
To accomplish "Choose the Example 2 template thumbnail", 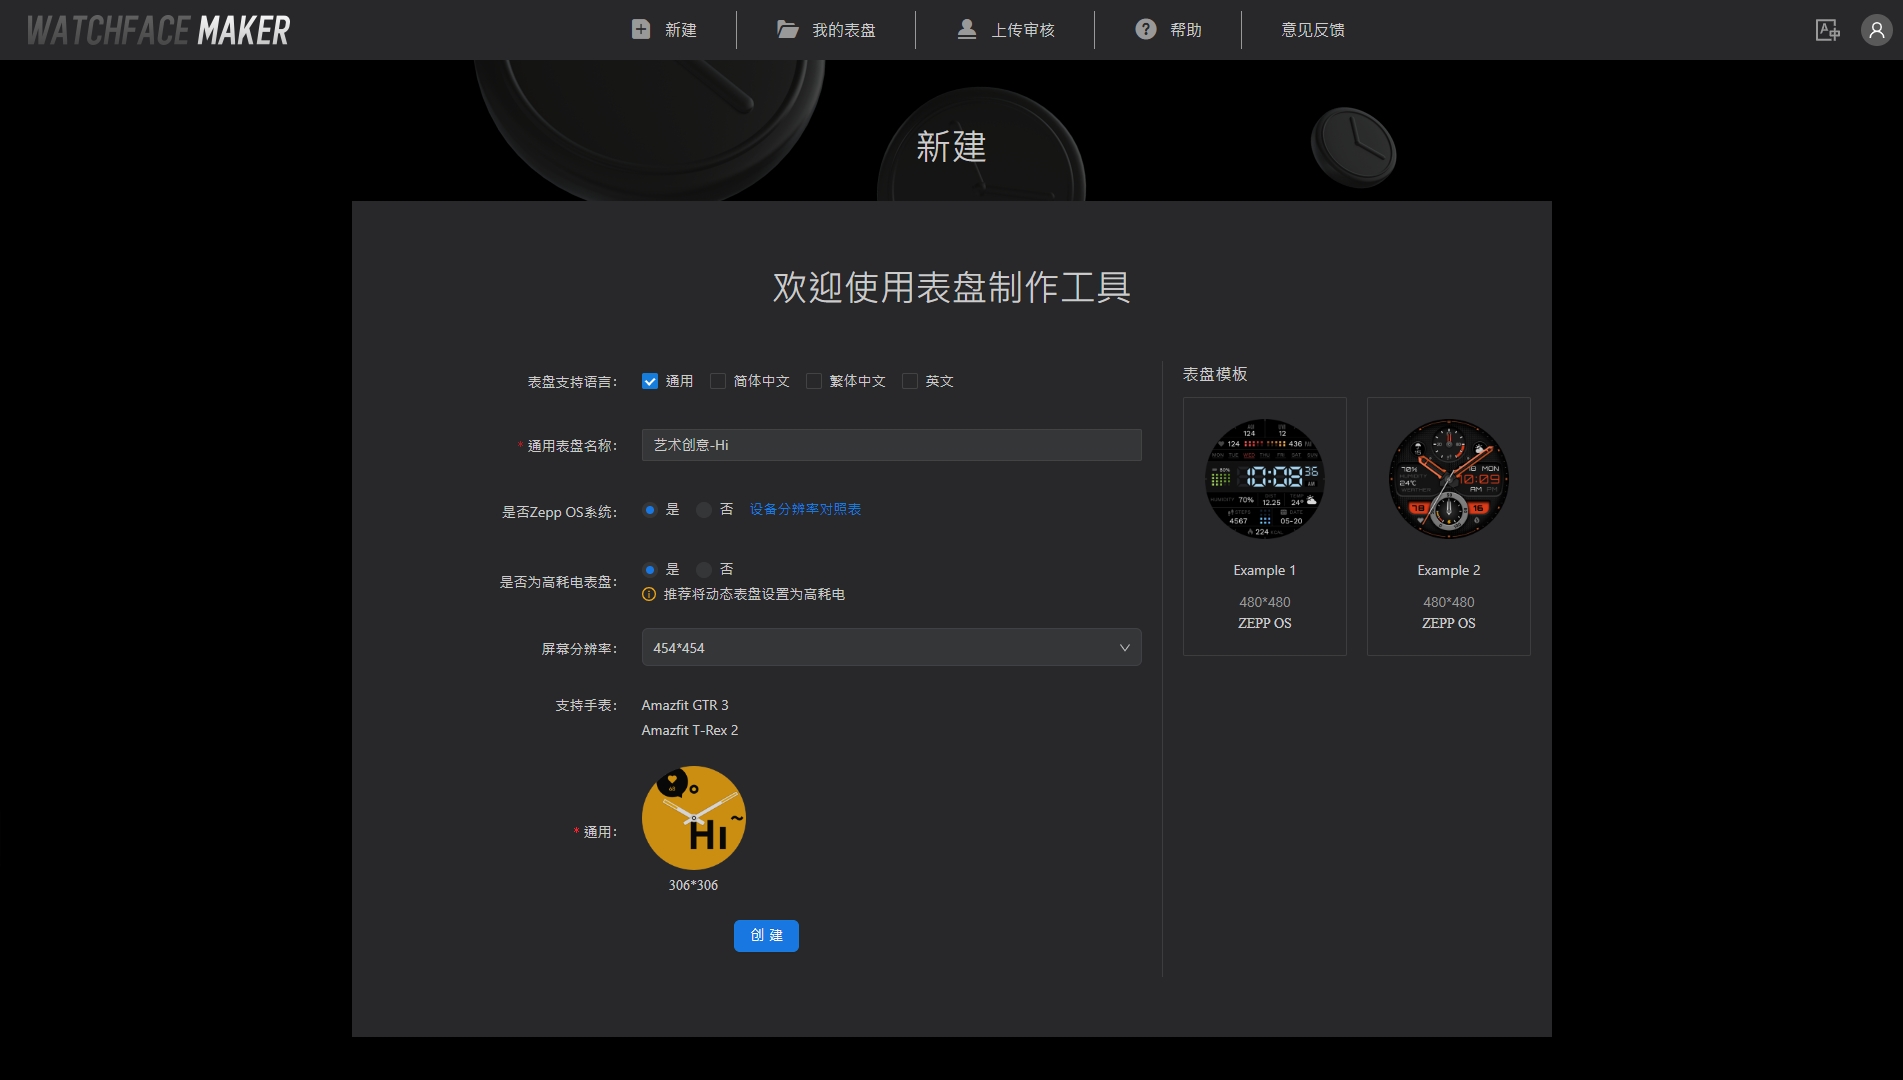I will pyautogui.click(x=1448, y=480).
